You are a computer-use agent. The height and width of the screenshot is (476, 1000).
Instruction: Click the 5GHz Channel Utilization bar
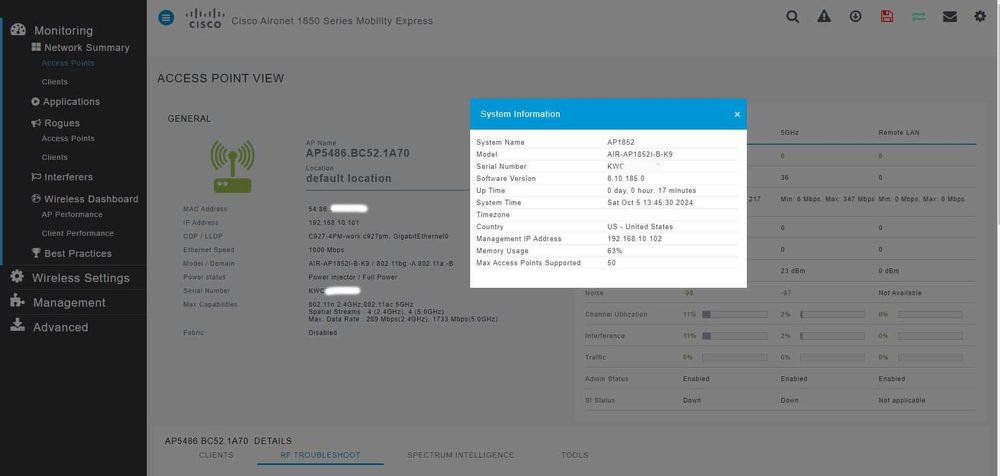tap(832, 314)
